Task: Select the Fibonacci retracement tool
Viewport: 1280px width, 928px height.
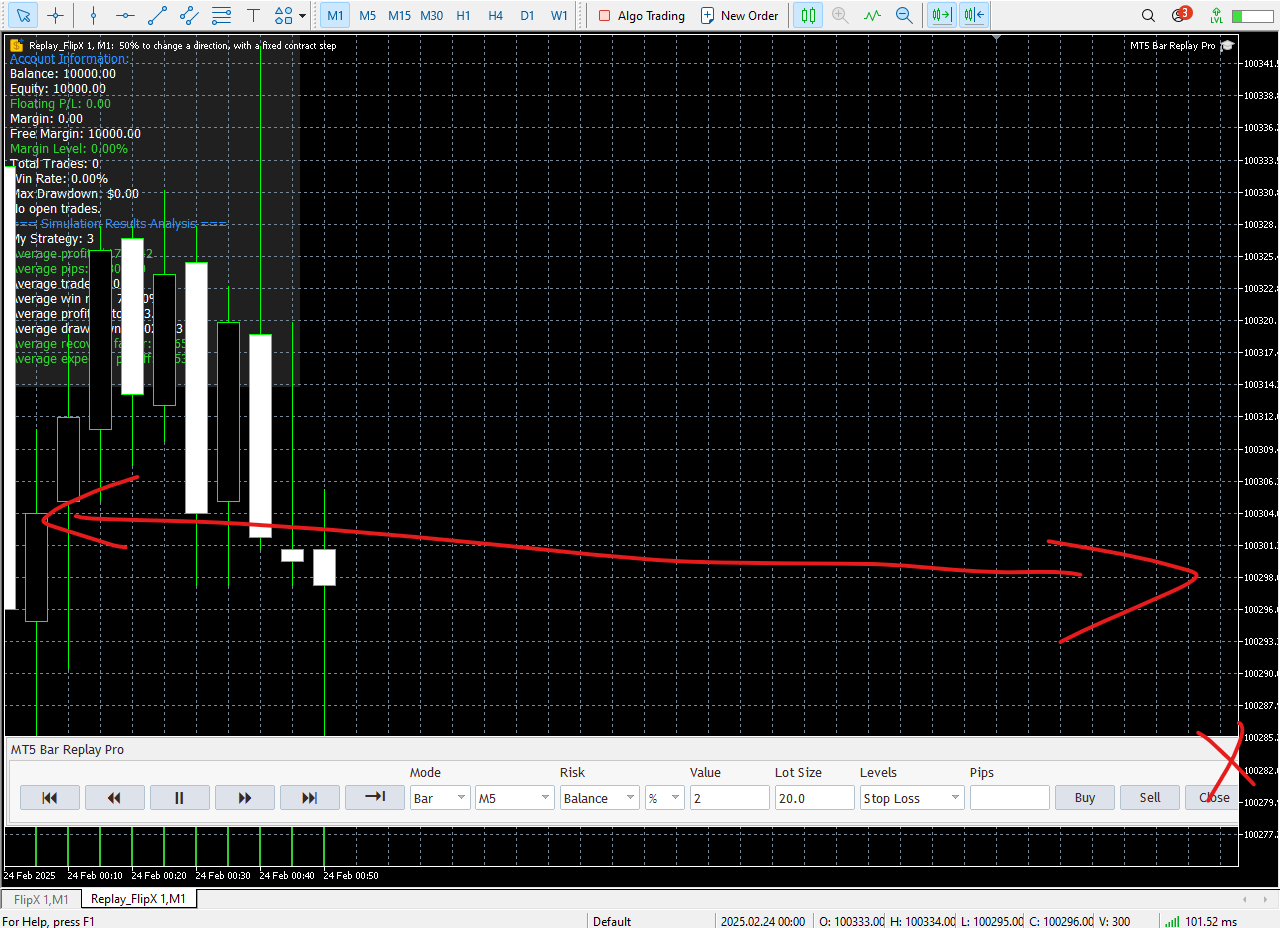Action: [x=221, y=15]
